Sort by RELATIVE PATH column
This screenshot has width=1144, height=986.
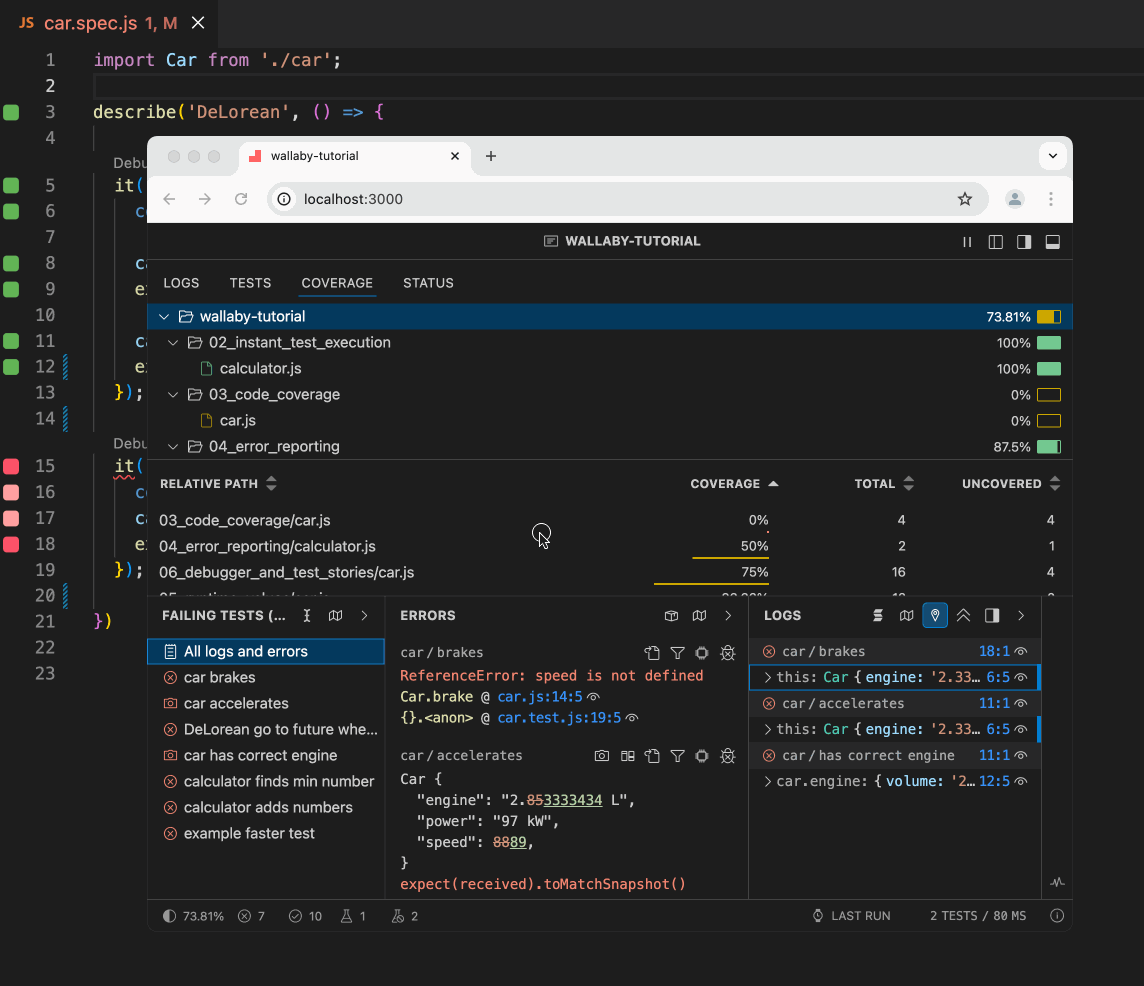pos(218,483)
